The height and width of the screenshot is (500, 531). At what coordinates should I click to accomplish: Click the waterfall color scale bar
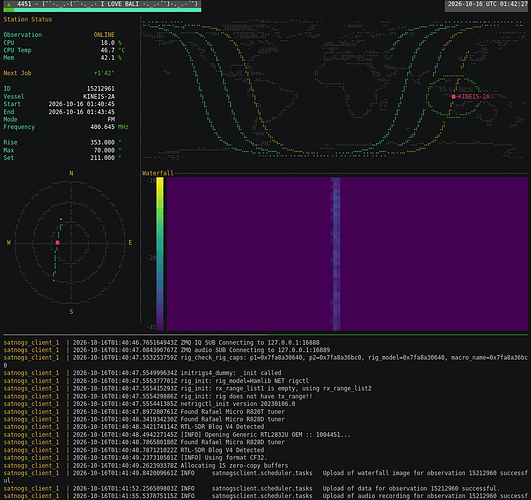(160, 254)
